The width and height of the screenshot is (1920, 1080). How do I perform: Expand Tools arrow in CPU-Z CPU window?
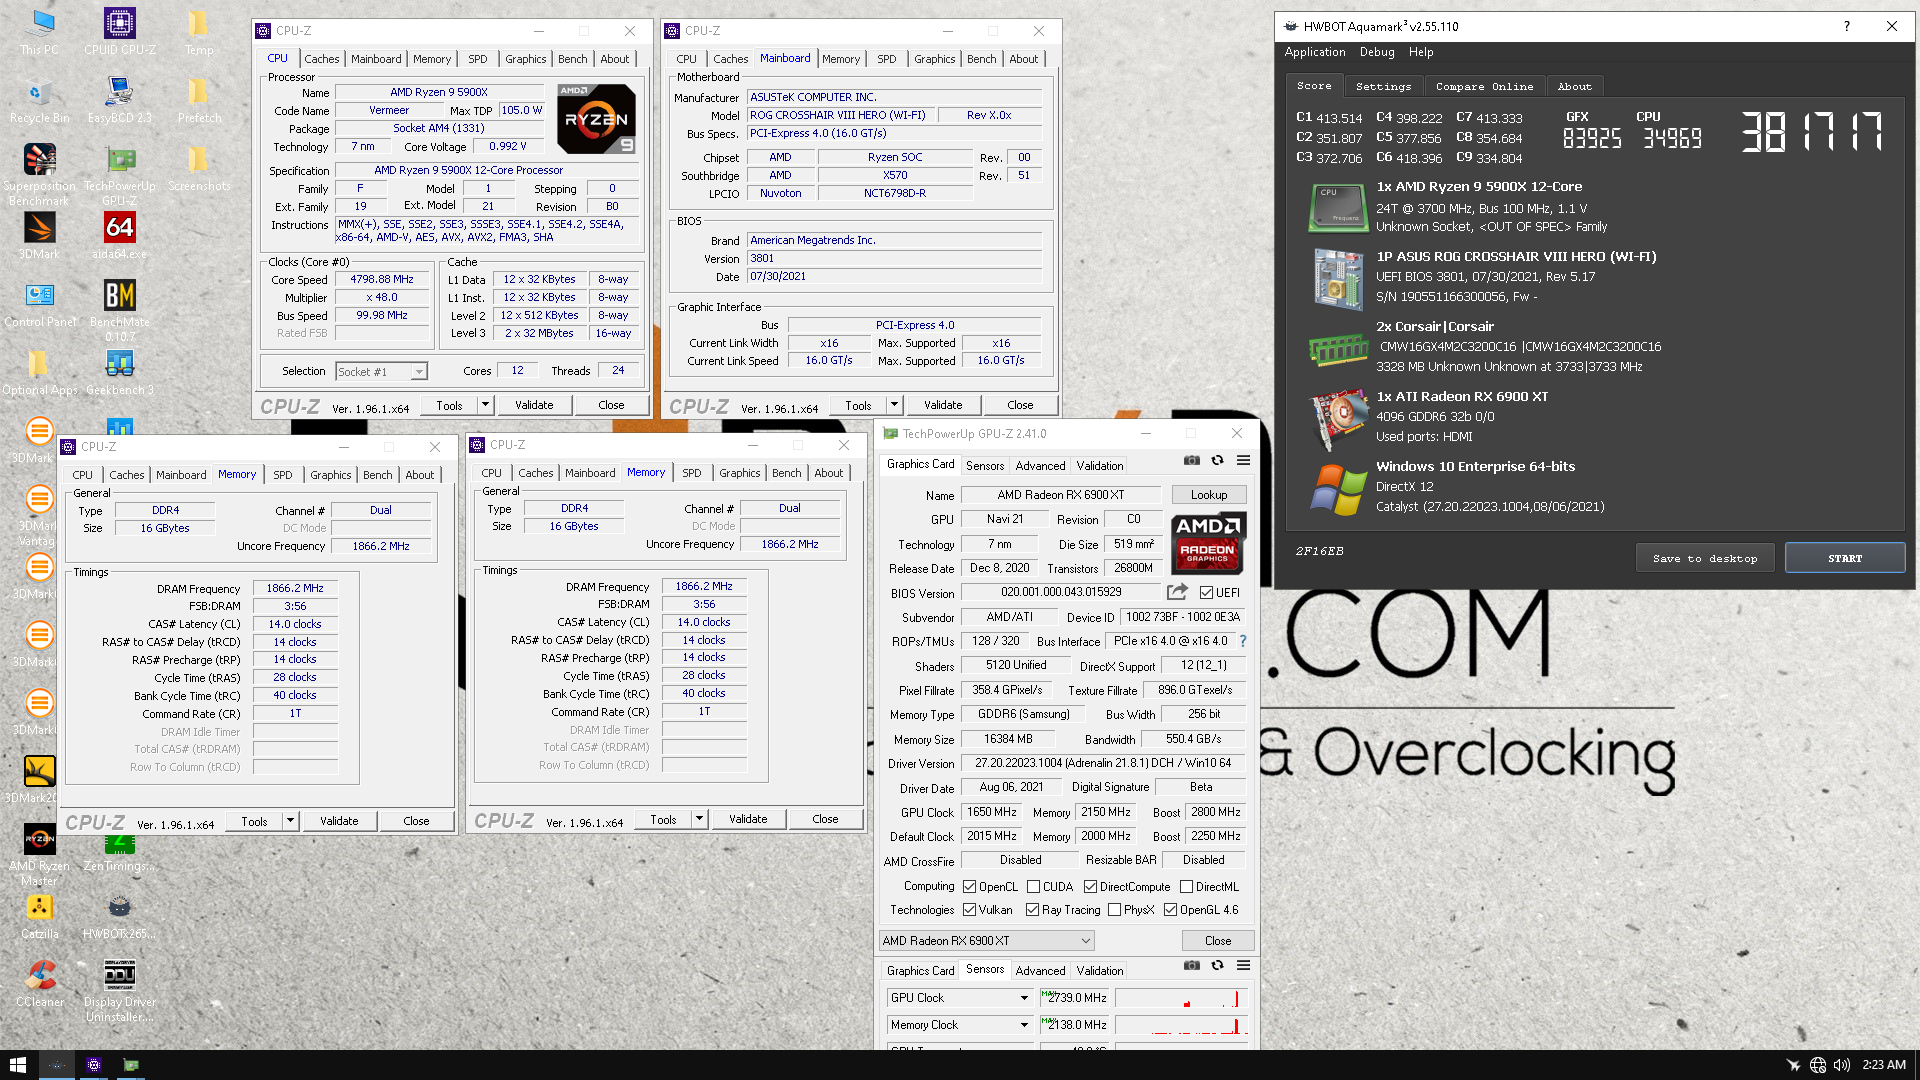click(x=485, y=405)
